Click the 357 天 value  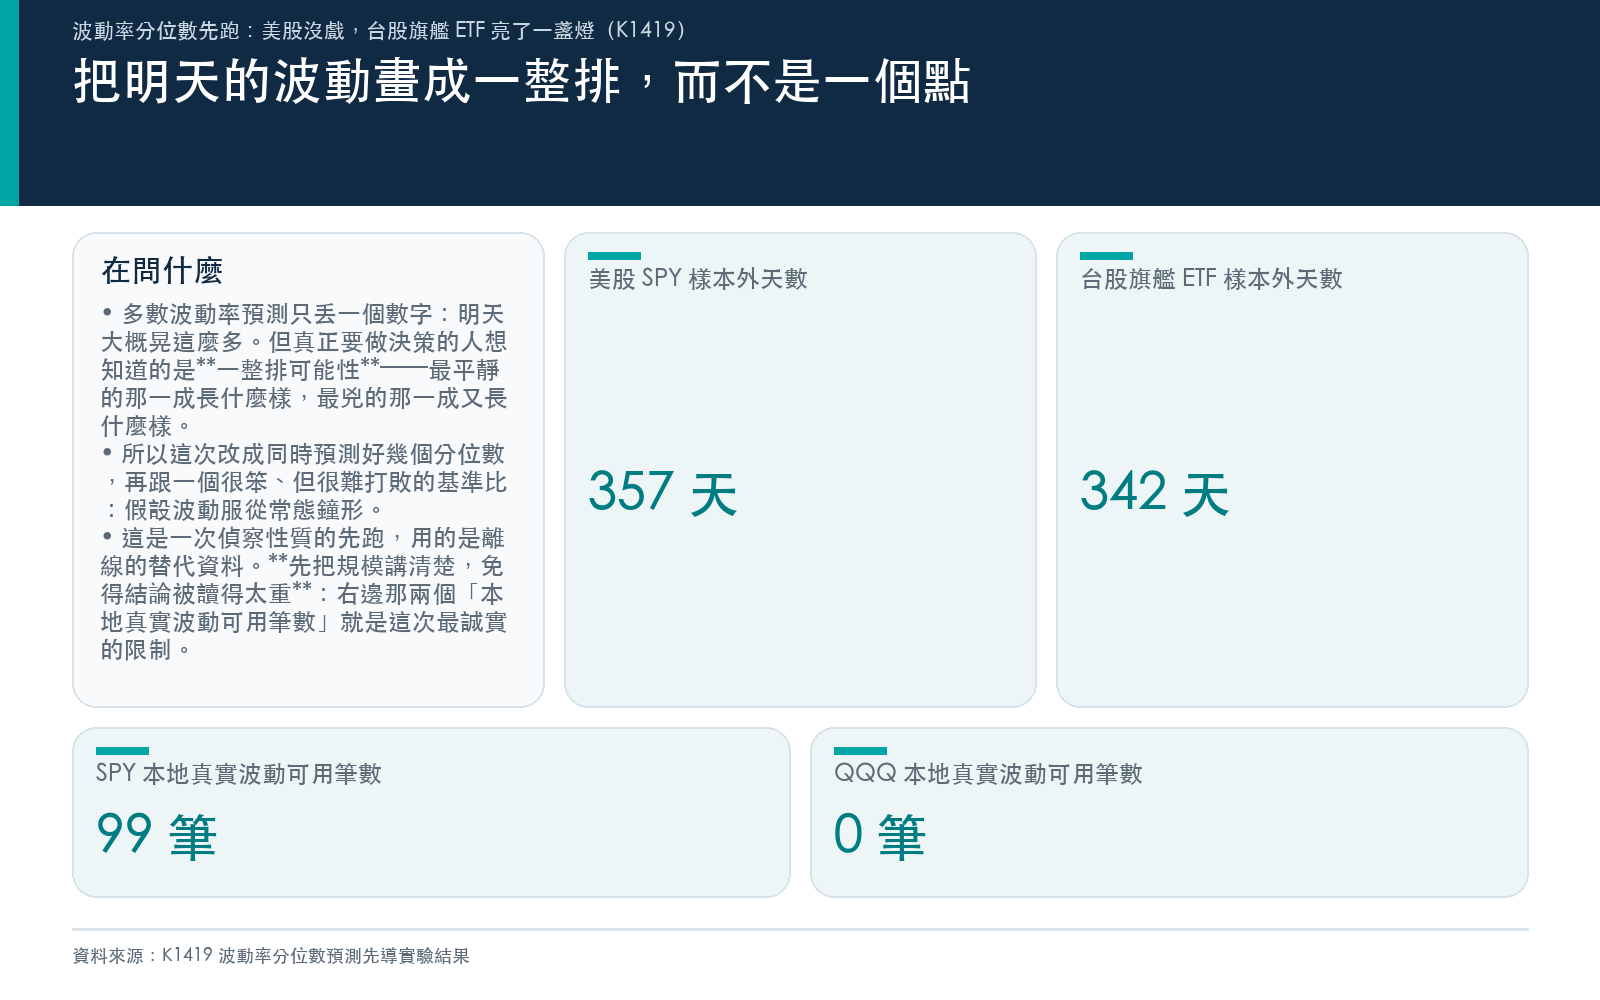(x=662, y=492)
